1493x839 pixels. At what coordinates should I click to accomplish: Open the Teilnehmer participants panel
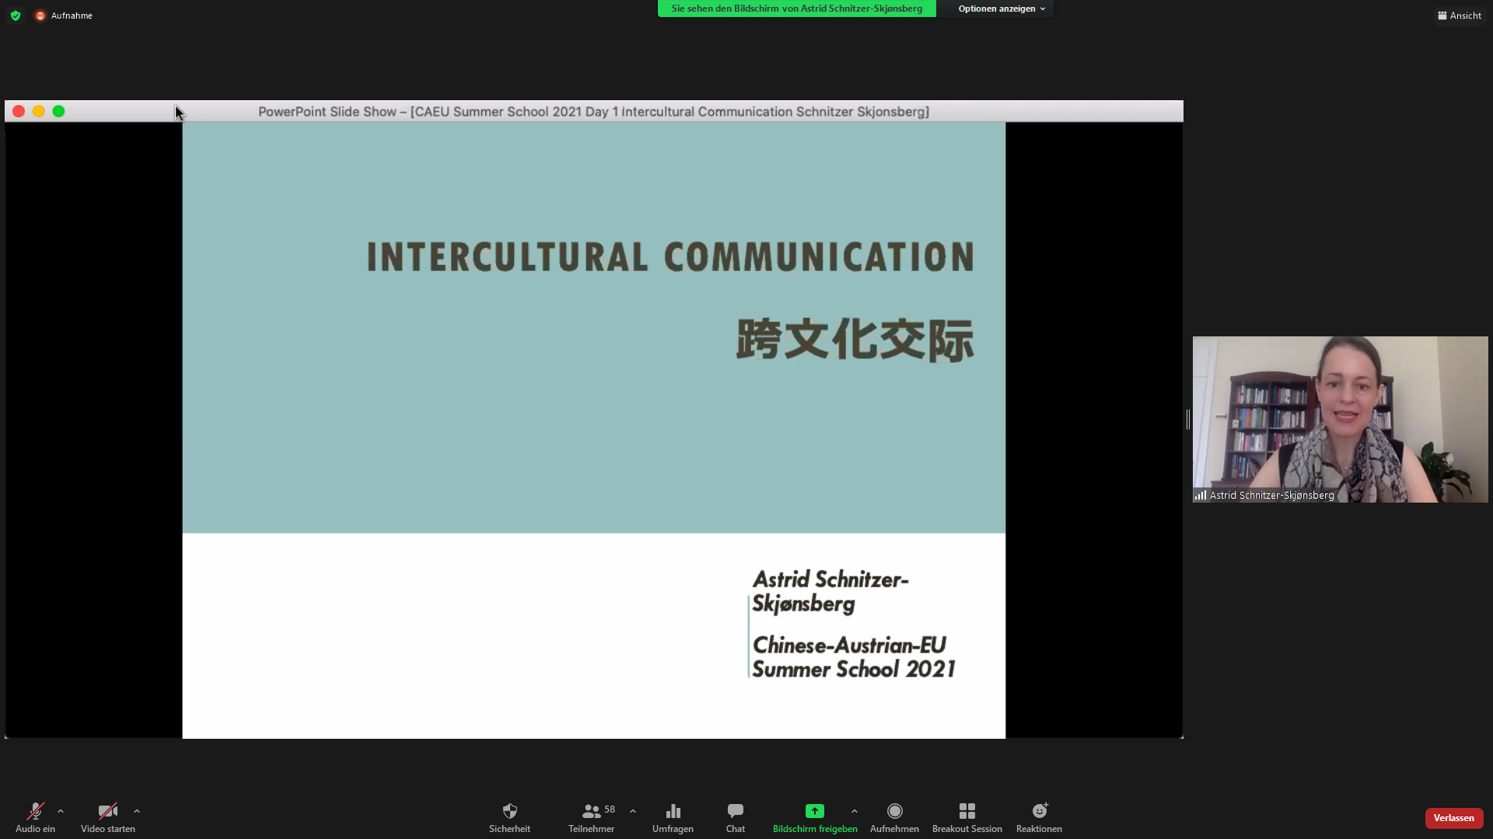pyautogui.click(x=591, y=812)
